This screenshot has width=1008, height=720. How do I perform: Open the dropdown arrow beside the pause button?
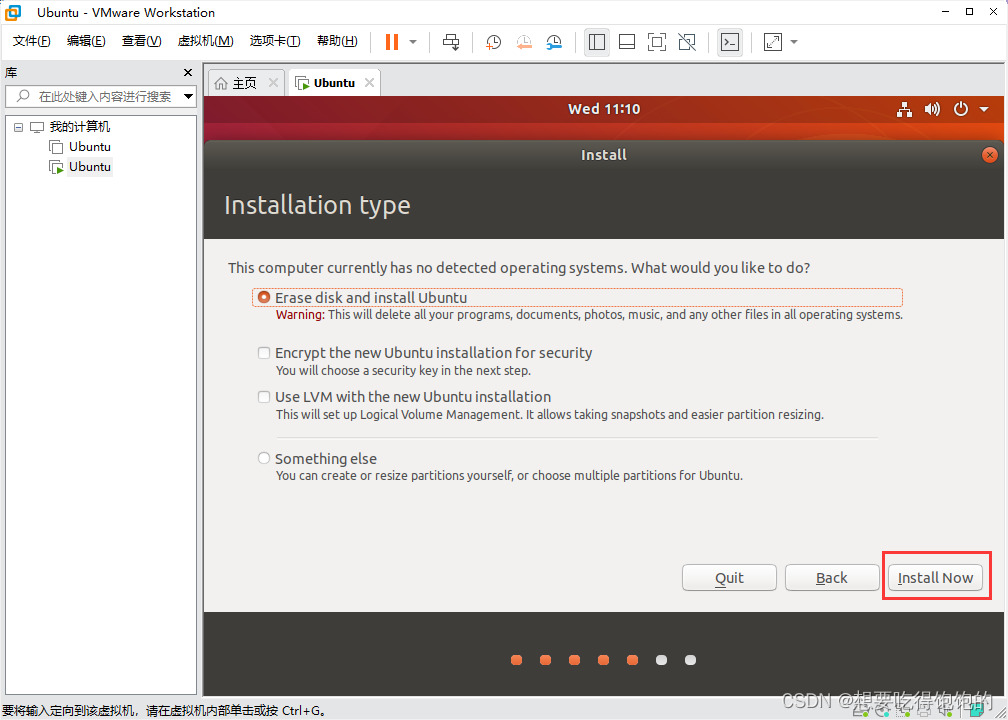pos(413,42)
